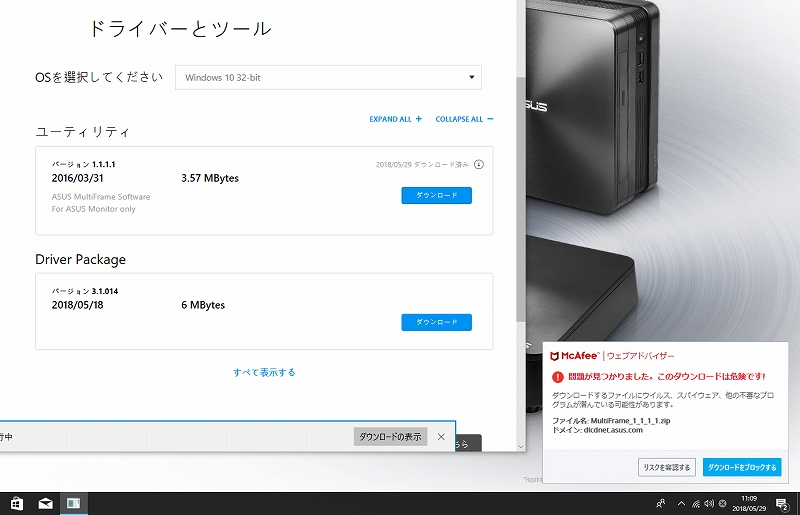Click the page vertical scrollbar thumb
Viewport: 800px width, 515px height.
click(520, 199)
